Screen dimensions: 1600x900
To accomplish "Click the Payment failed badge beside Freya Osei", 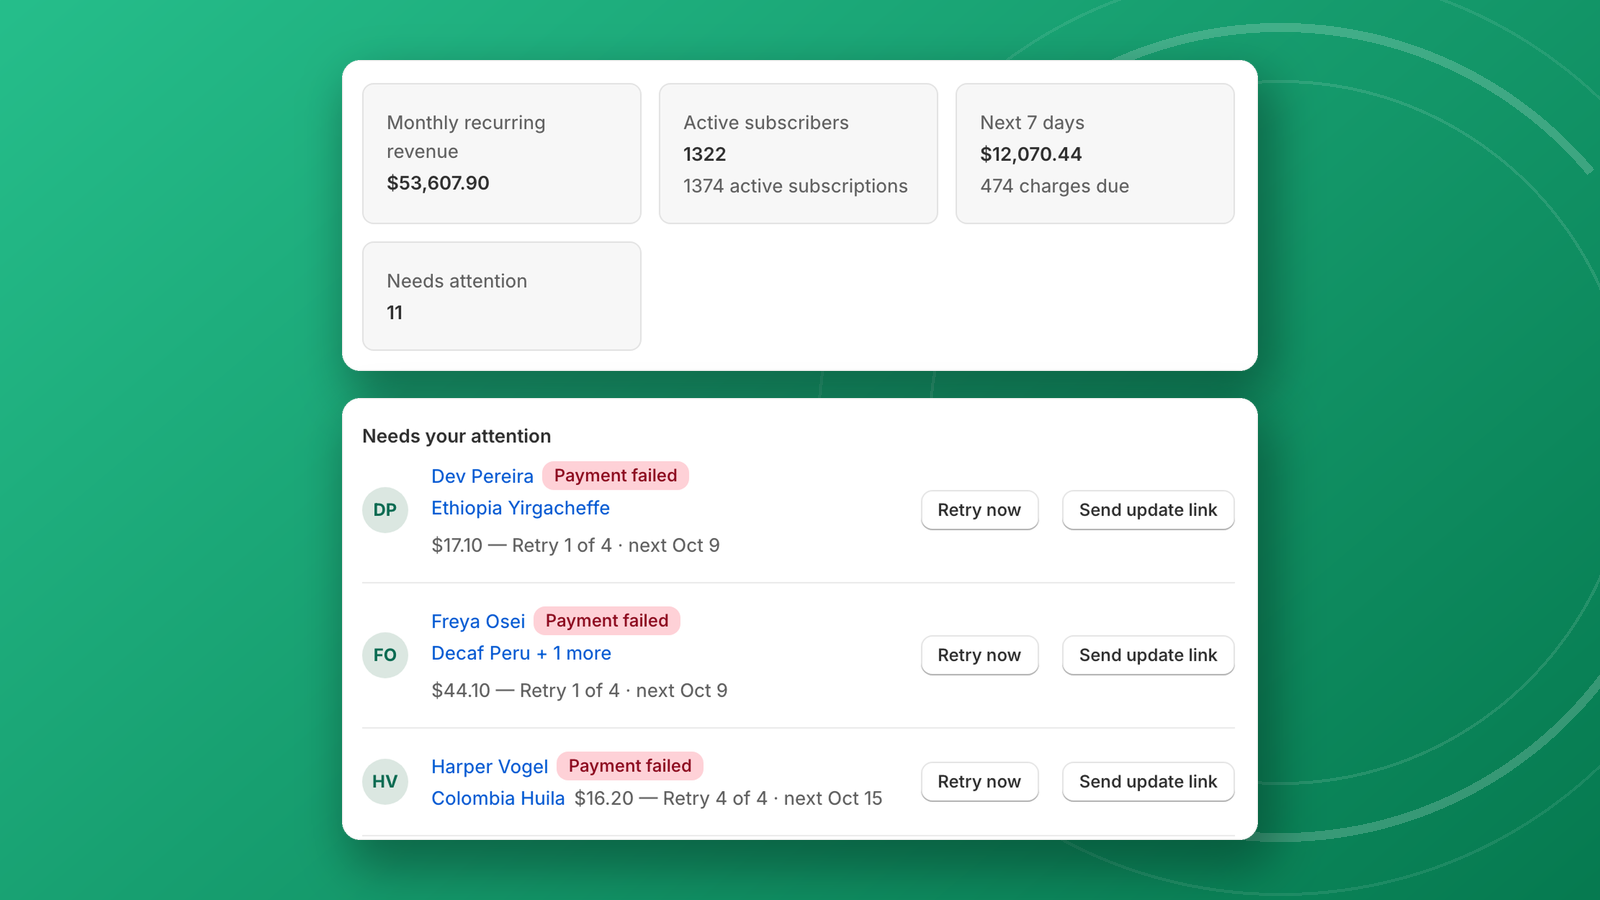I will 607,621.
